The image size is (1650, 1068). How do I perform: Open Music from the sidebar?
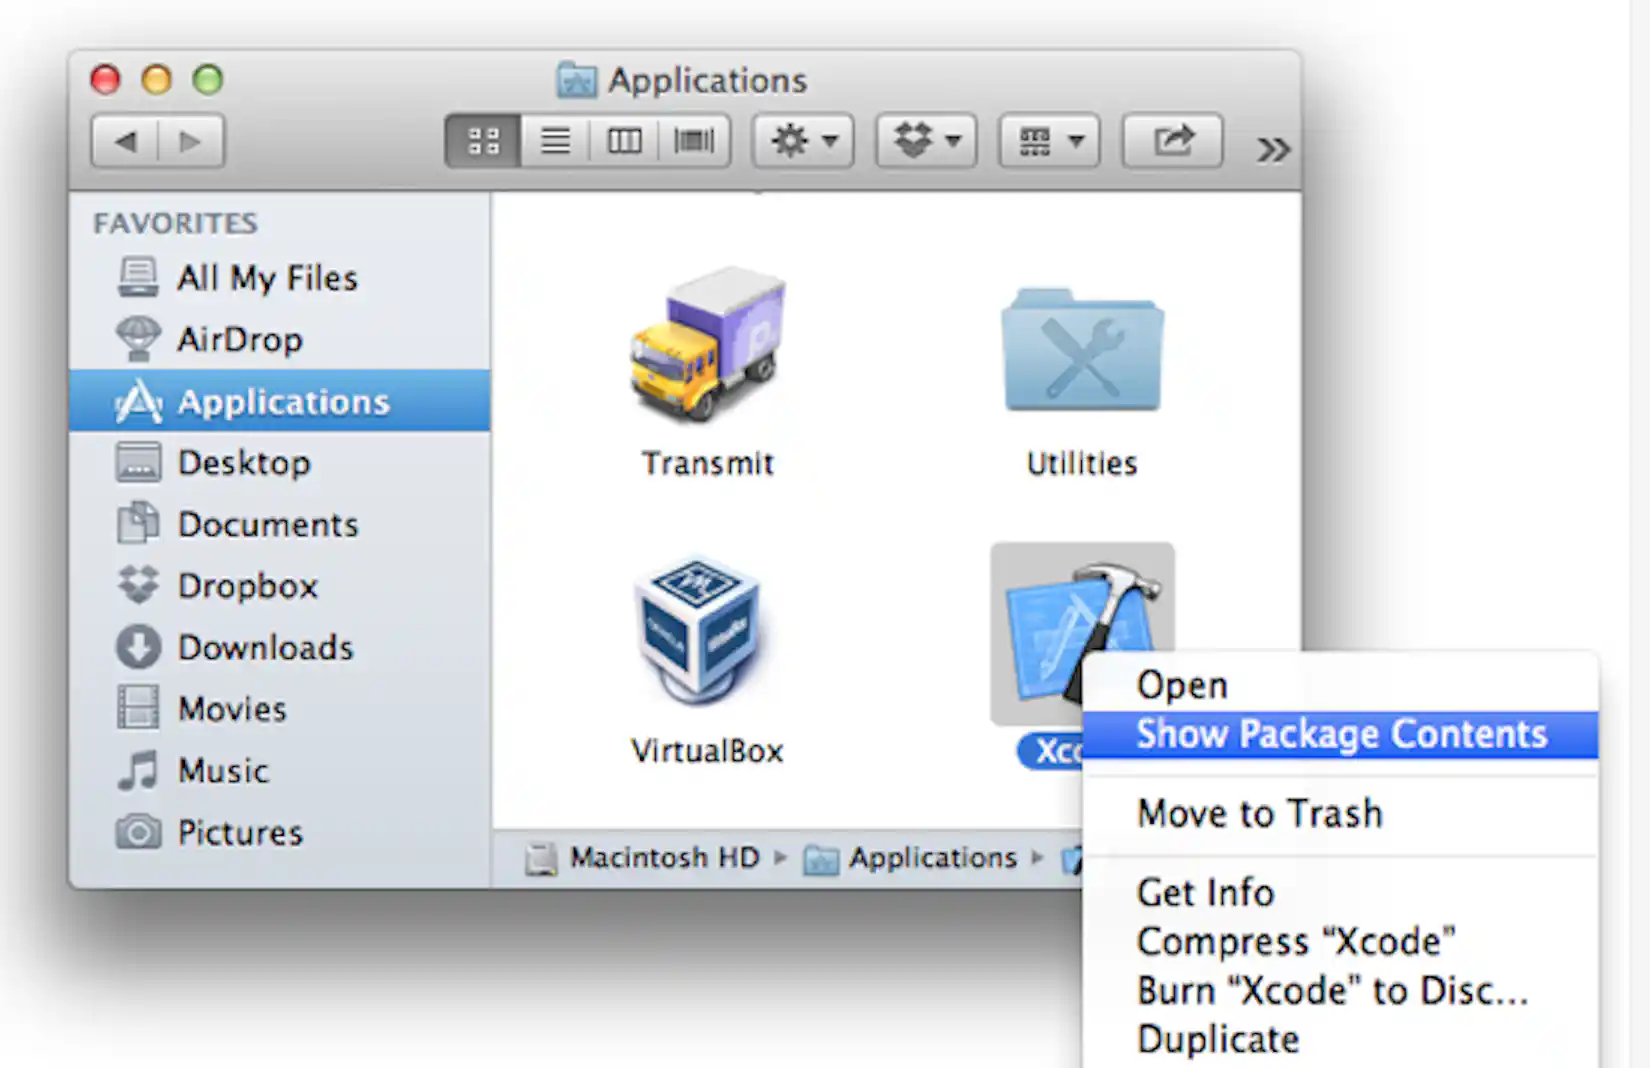[x=280, y=770]
